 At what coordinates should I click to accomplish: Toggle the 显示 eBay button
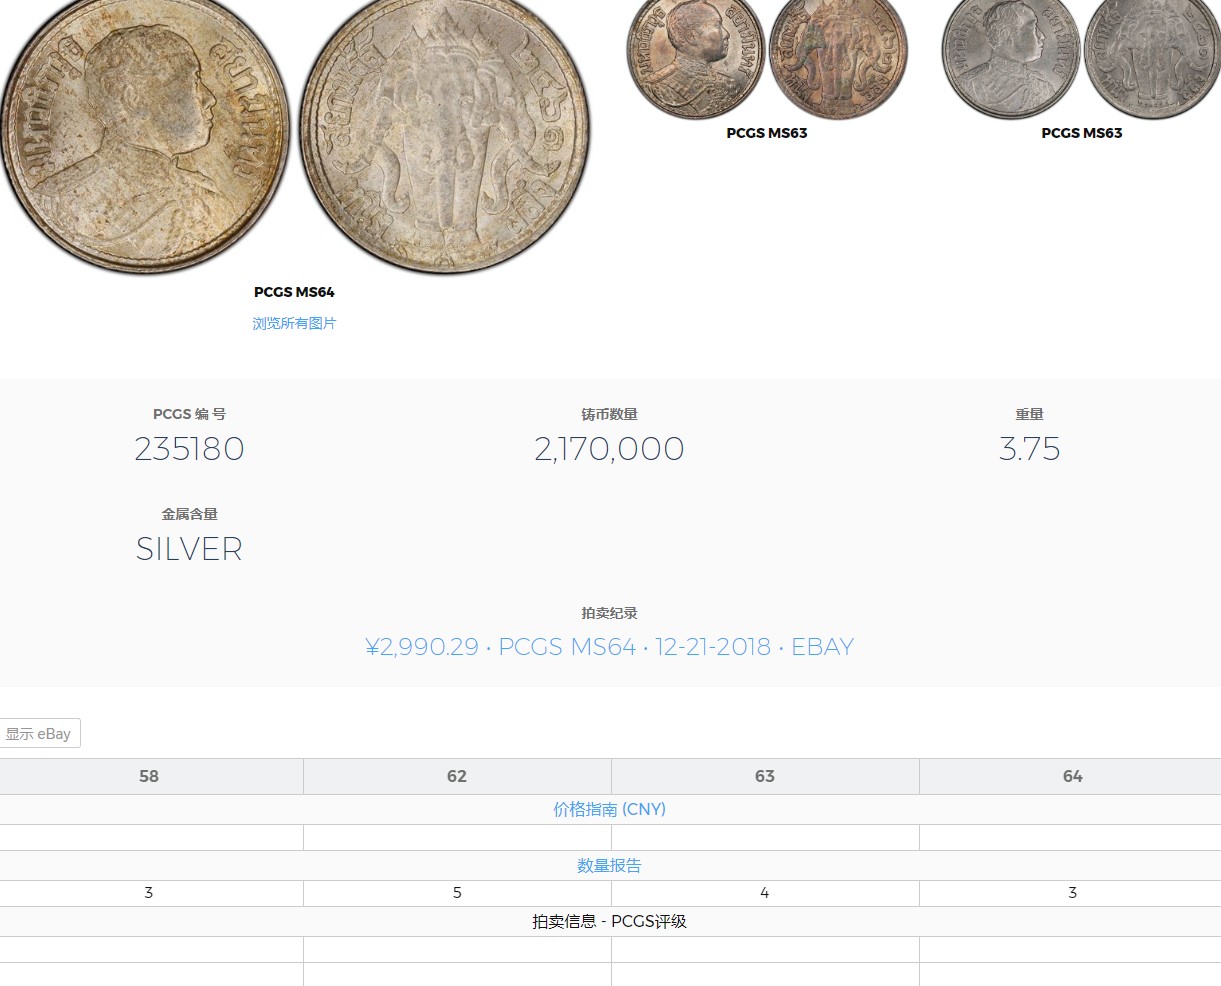pos(40,733)
